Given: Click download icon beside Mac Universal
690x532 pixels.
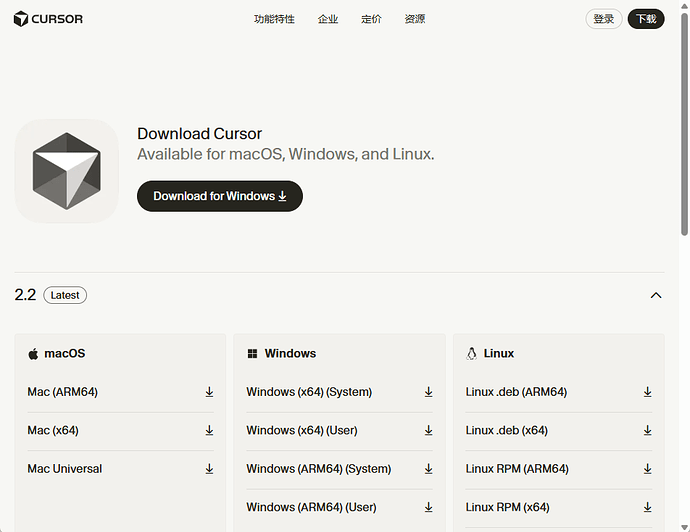Looking at the screenshot, I should coord(209,468).
